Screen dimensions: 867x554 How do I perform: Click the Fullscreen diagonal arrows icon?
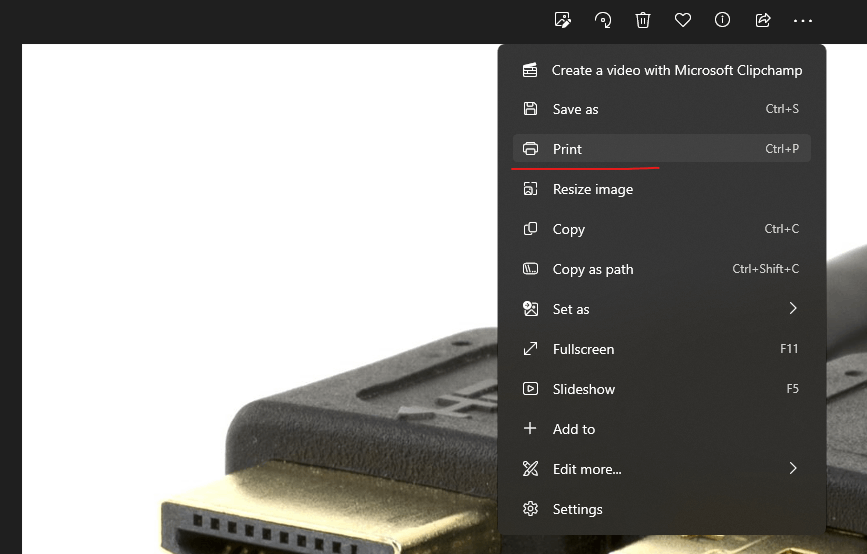pyautogui.click(x=530, y=349)
